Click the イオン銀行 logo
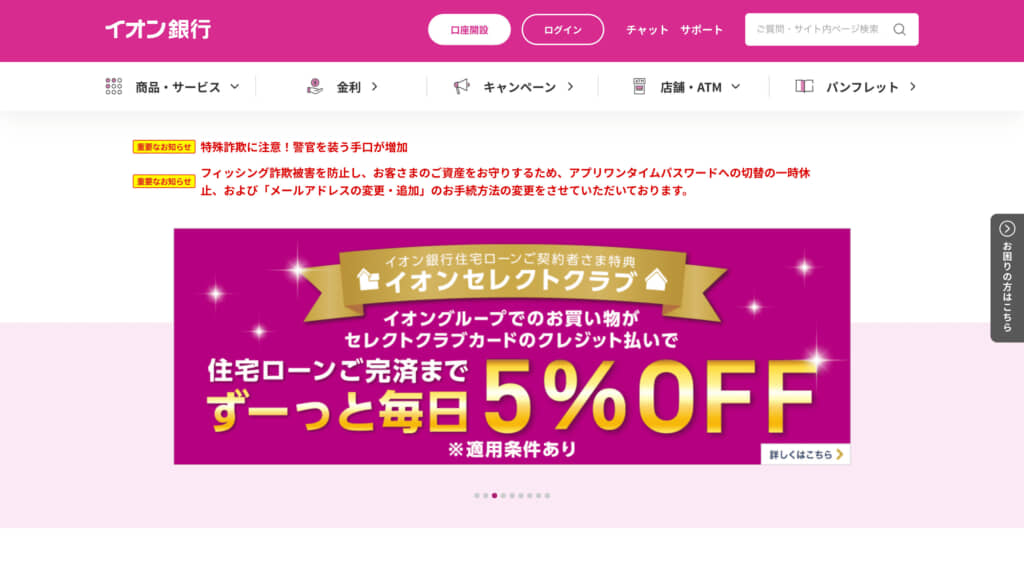 158,29
